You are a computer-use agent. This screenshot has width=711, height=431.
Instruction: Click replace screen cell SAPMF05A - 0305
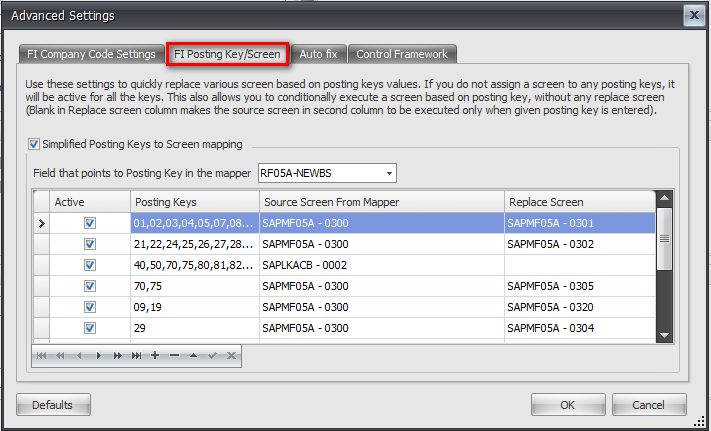click(x=580, y=286)
